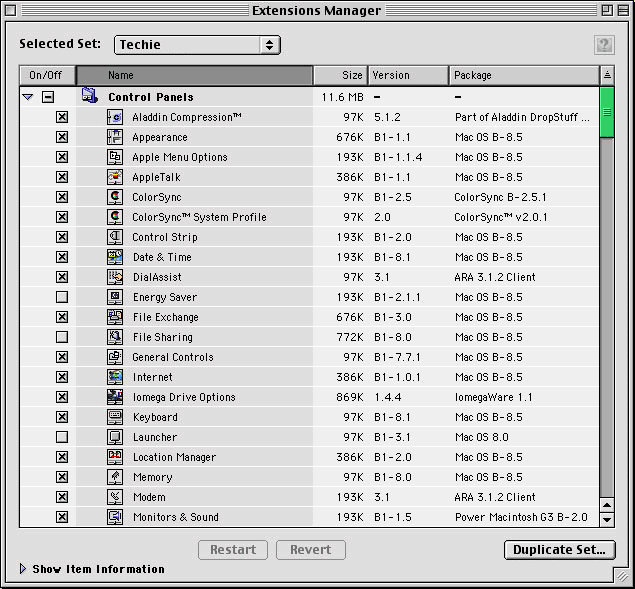Viewport: 635px width, 589px height.
Task: Select the Monitors & Sound icon
Action: click(115, 517)
